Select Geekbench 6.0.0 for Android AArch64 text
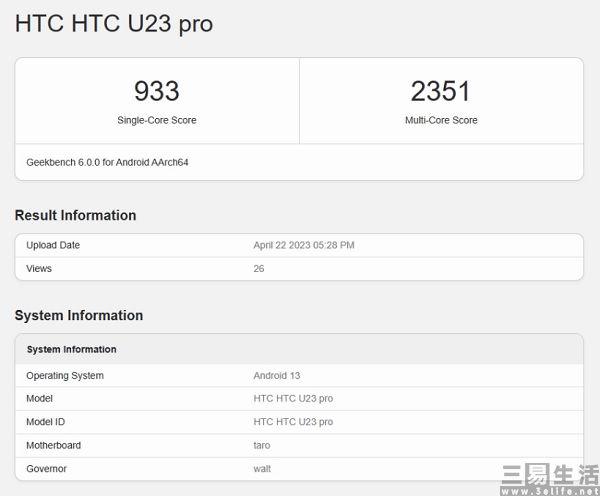 click(x=107, y=162)
